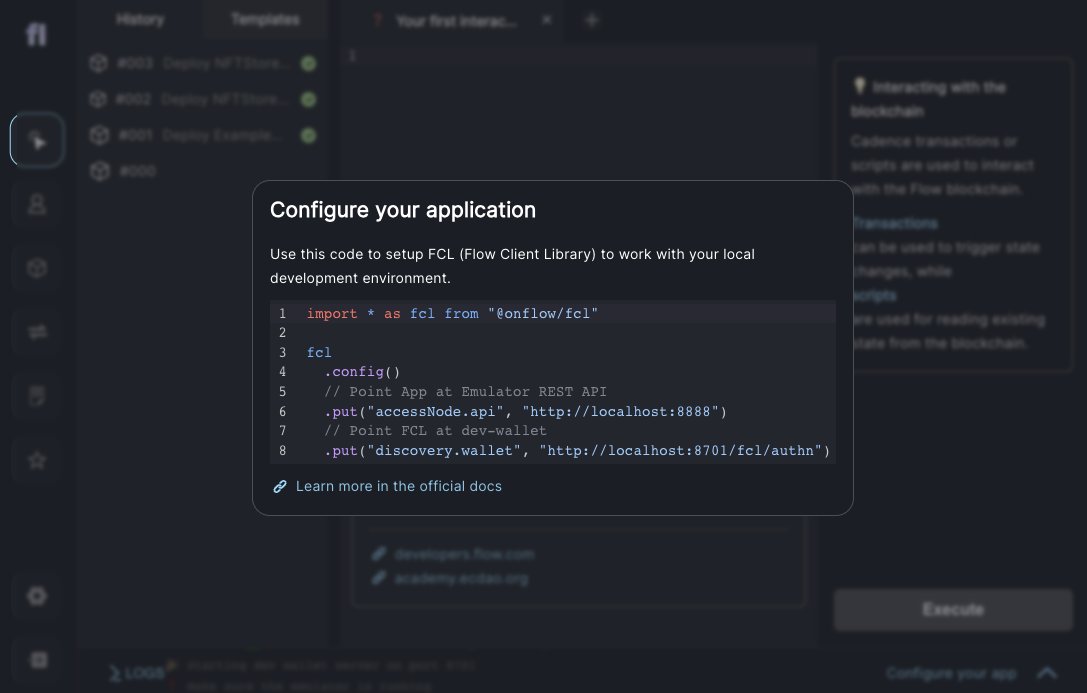The width and height of the screenshot is (1087, 693).
Task: Click the green success badge on #003
Action: (x=308, y=64)
